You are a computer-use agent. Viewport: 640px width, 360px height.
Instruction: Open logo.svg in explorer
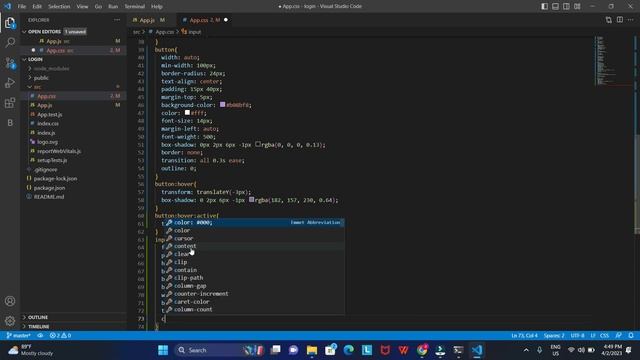point(47,142)
